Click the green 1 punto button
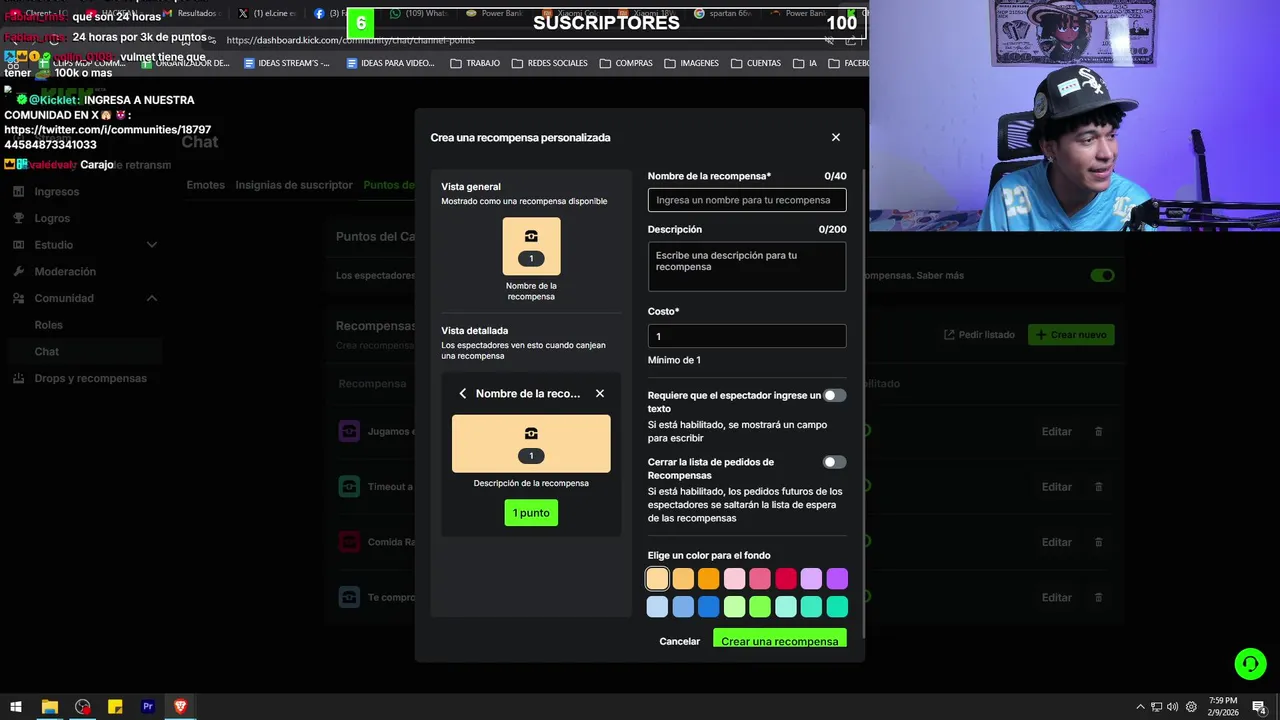The height and width of the screenshot is (720, 1280). point(531,513)
